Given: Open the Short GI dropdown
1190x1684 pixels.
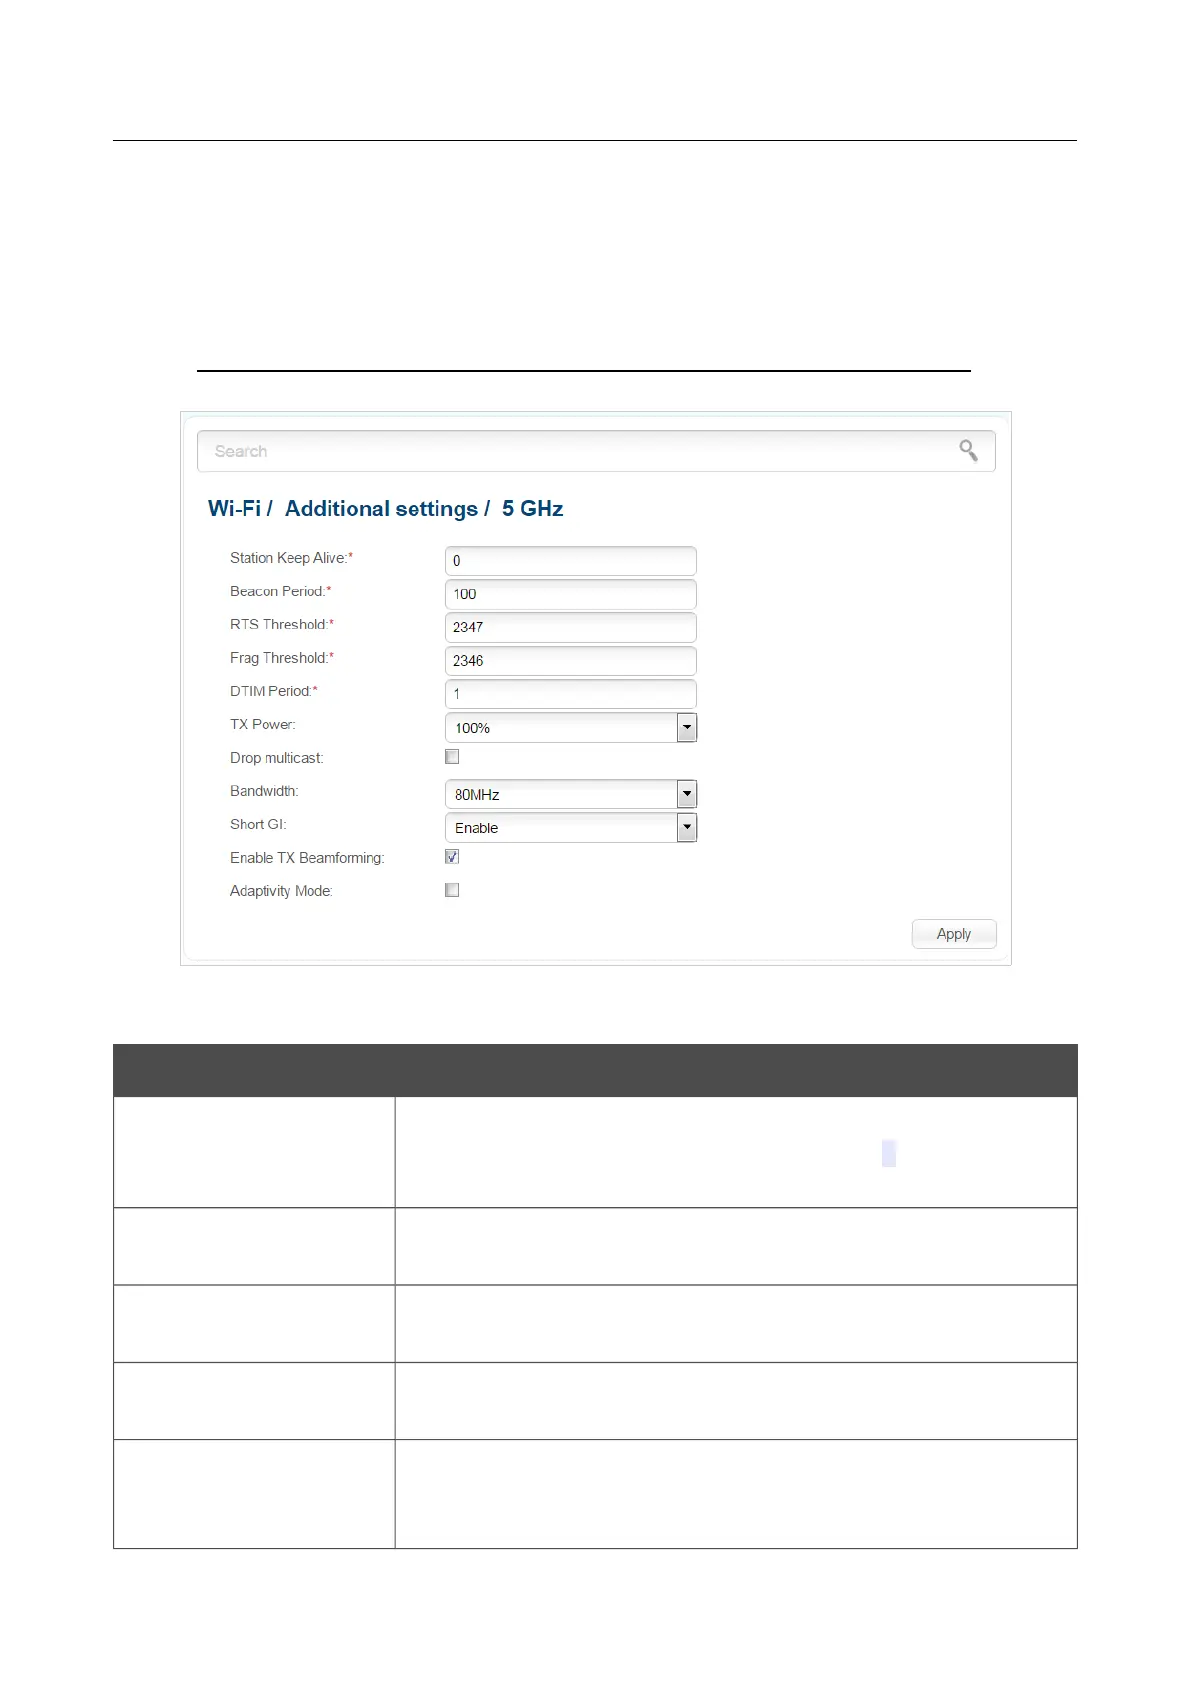Looking at the screenshot, I should tap(570, 827).
